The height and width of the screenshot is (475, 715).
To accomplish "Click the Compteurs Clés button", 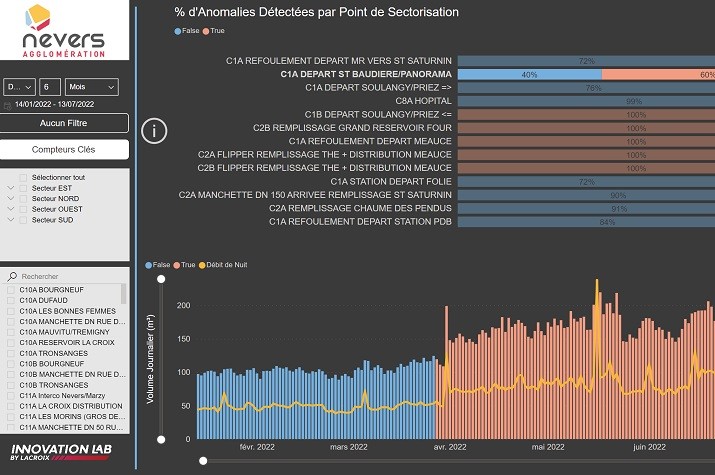I will pyautogui.click(x=64, y=150).
